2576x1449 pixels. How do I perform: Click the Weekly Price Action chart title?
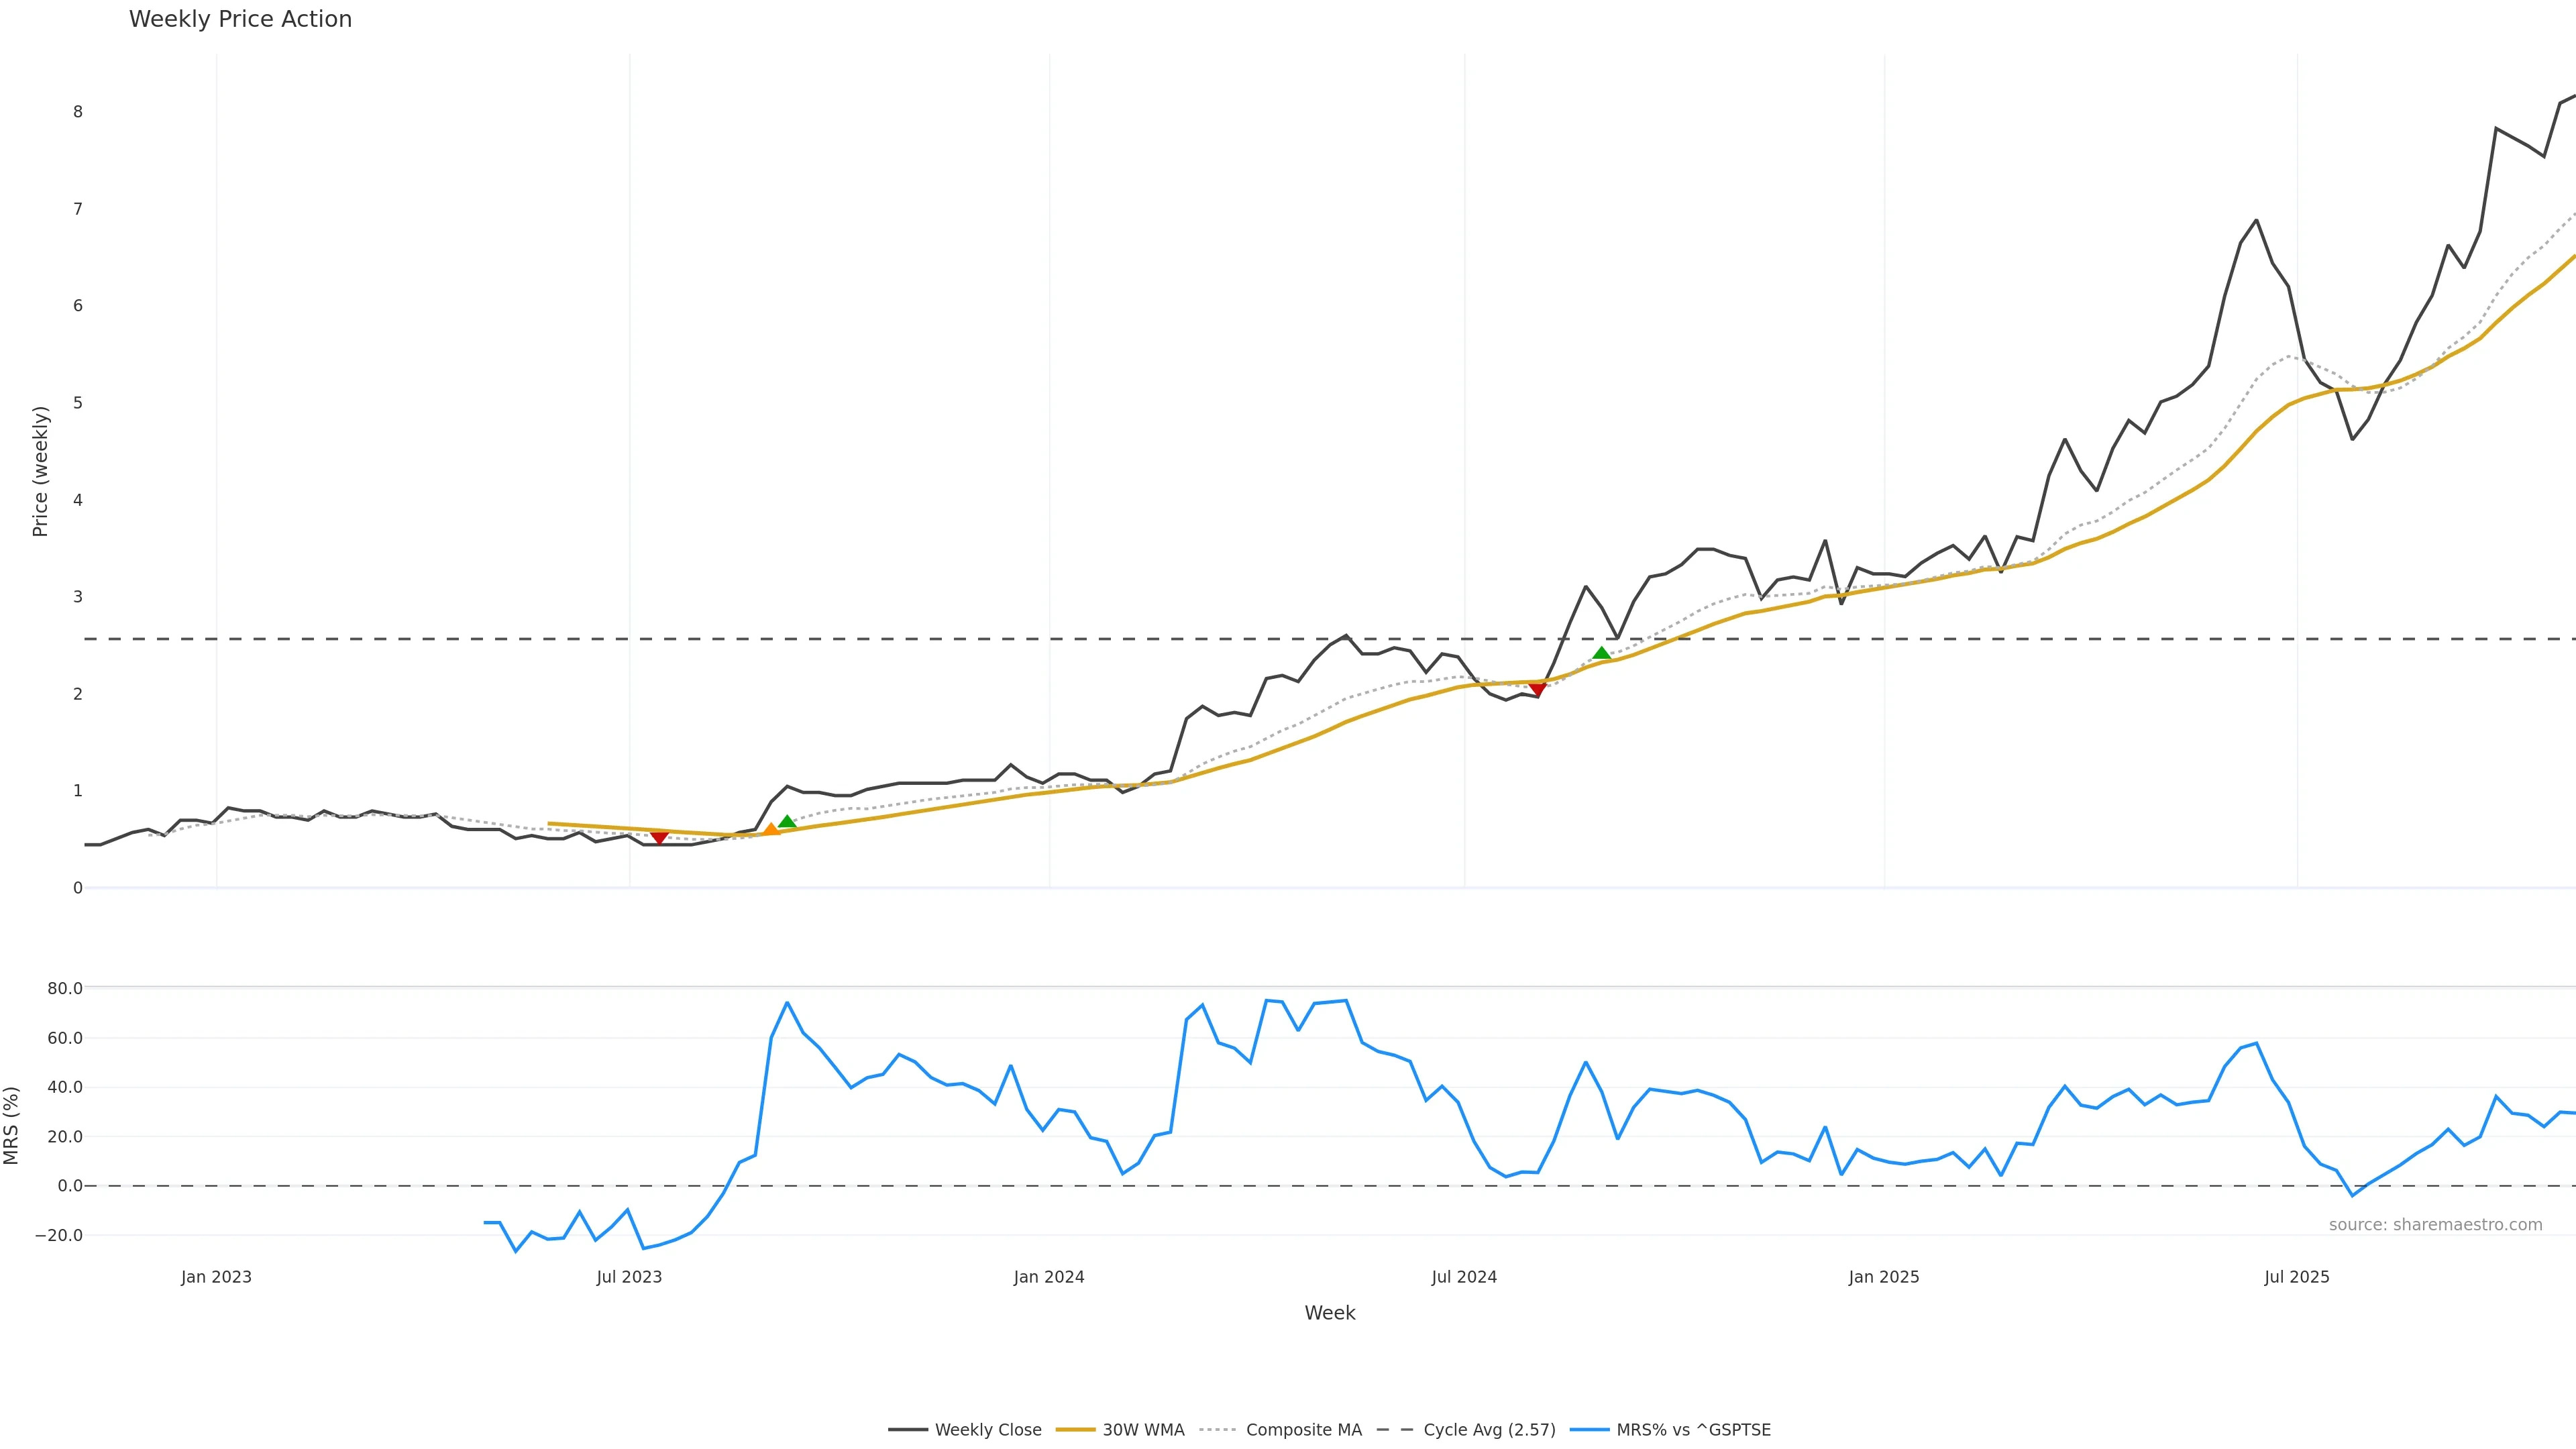240,19
